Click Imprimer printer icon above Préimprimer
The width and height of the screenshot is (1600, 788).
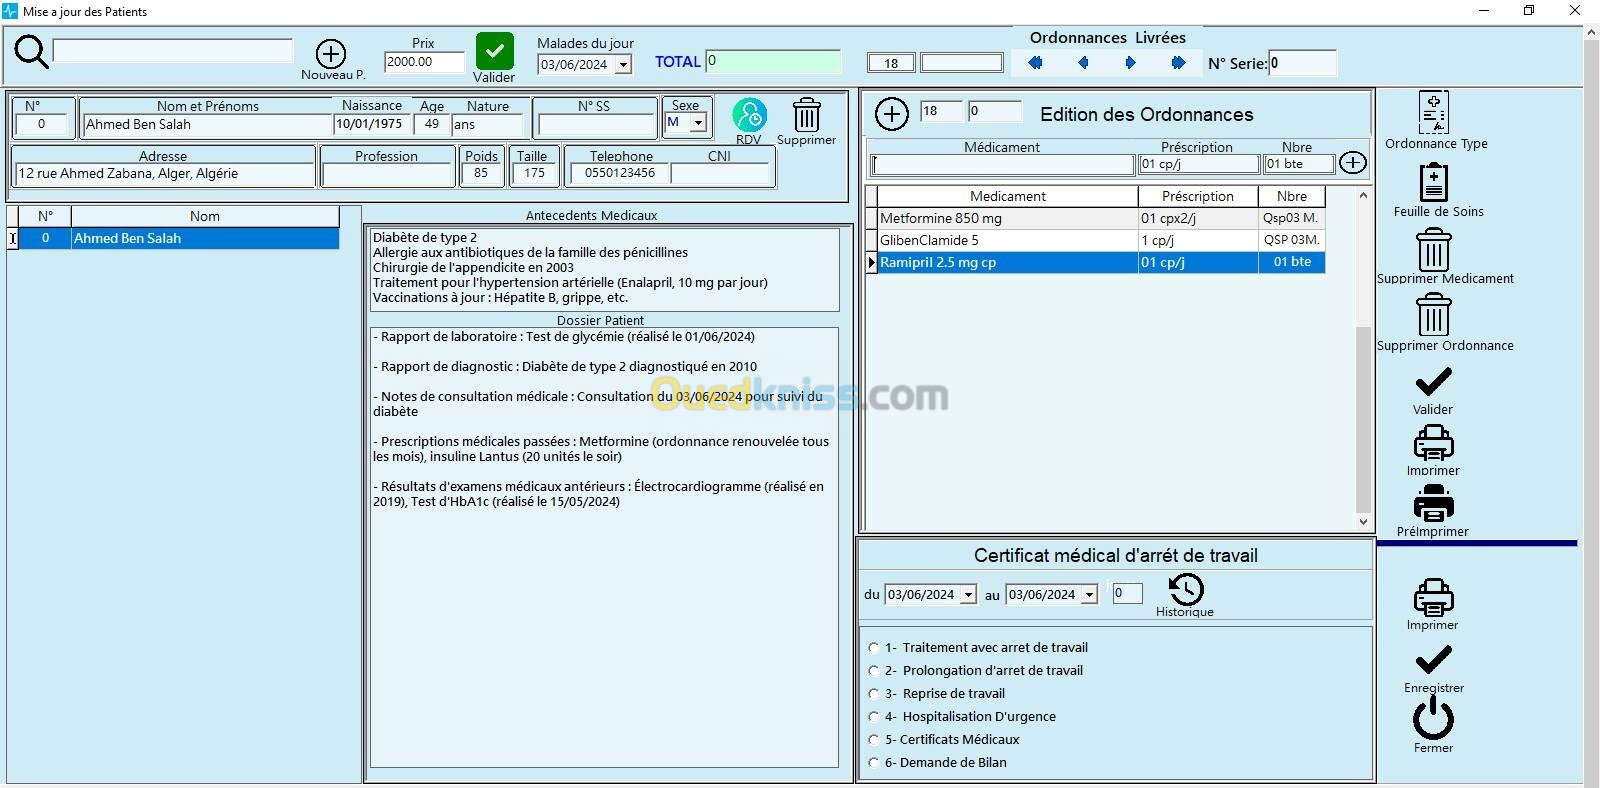tap(1434, 442)
